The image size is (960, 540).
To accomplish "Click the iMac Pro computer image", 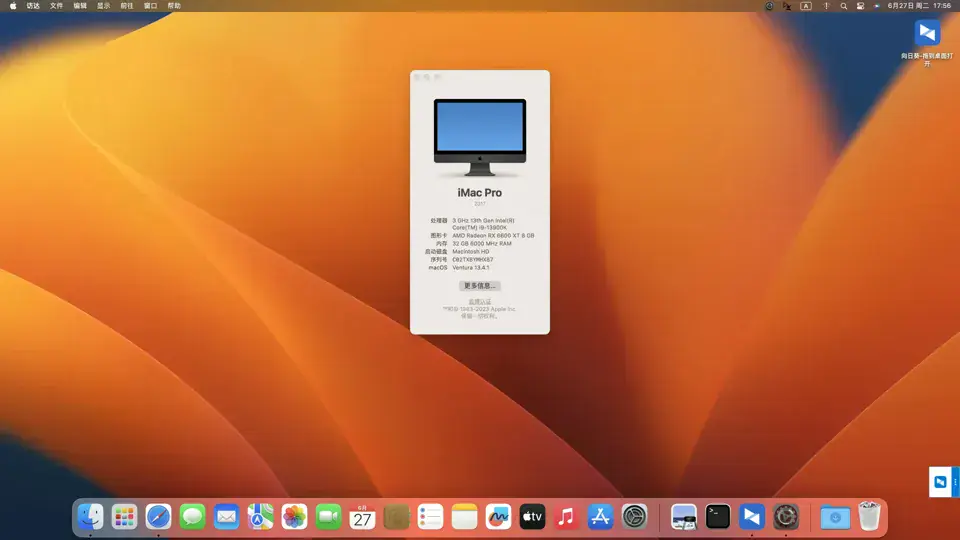I will tap(479, 138).
